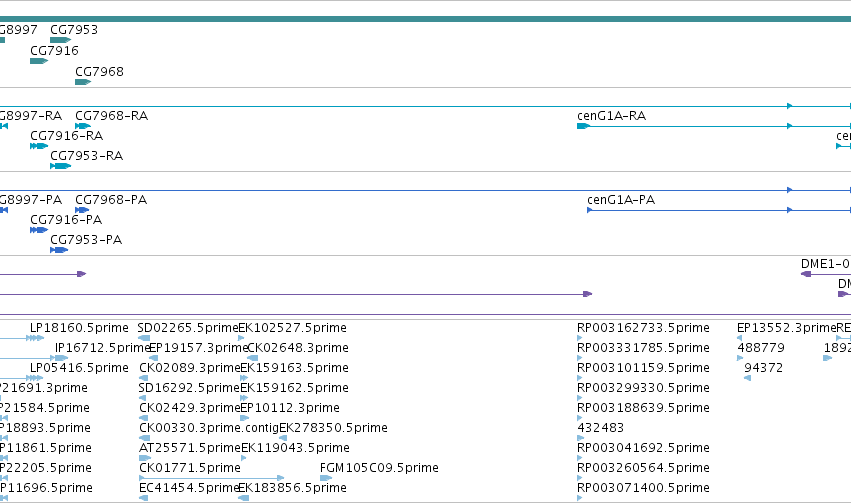Open the feature labeled 94372
The width and height of the screenshot is (851, 503).
tap(764, 368)
